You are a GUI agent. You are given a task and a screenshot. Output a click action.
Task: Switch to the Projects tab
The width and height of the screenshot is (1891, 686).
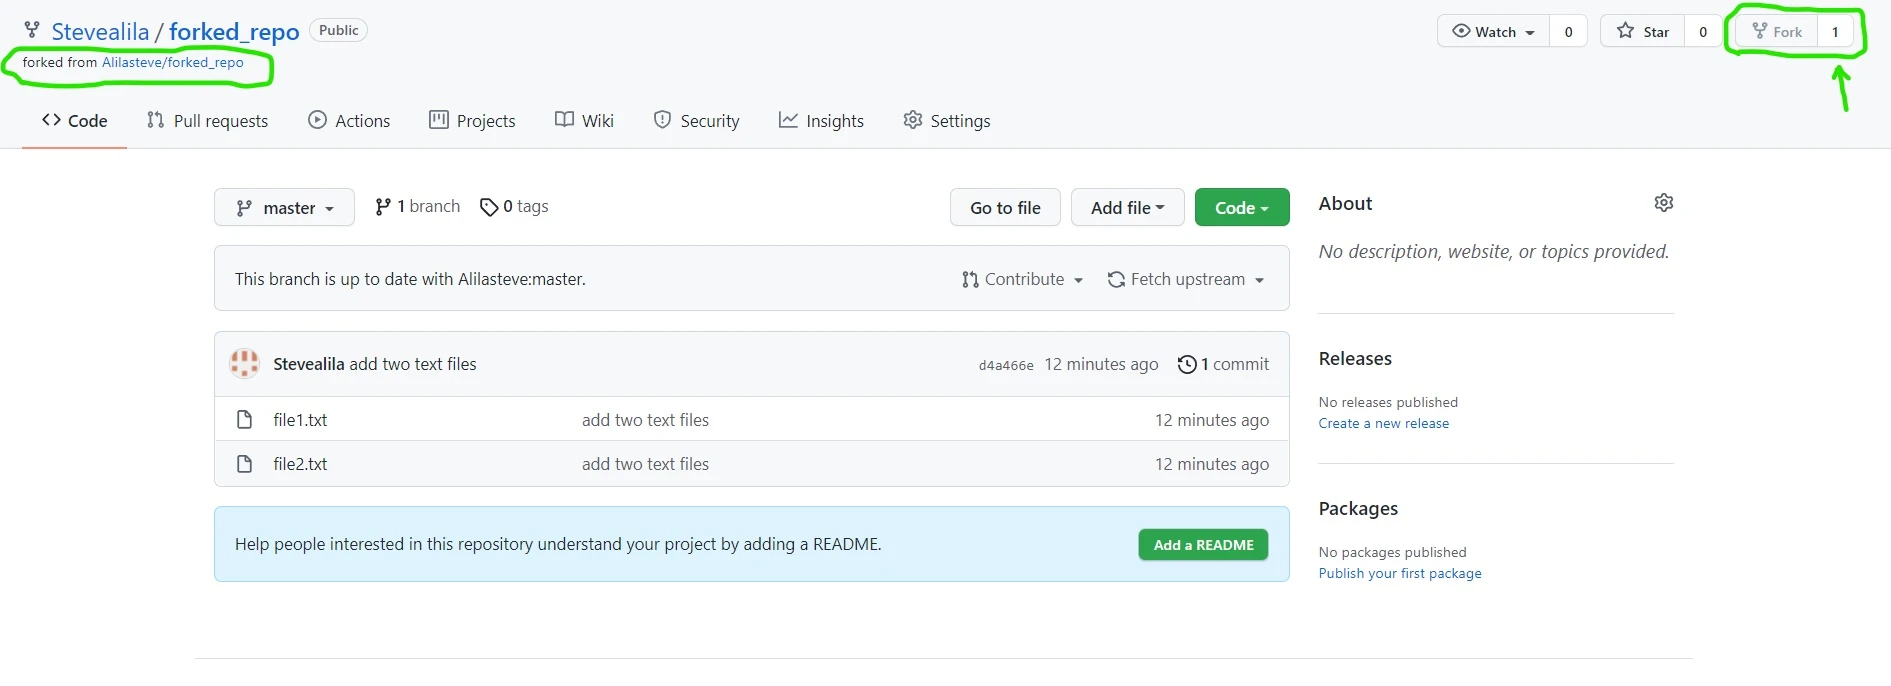(x=472, y=121)
